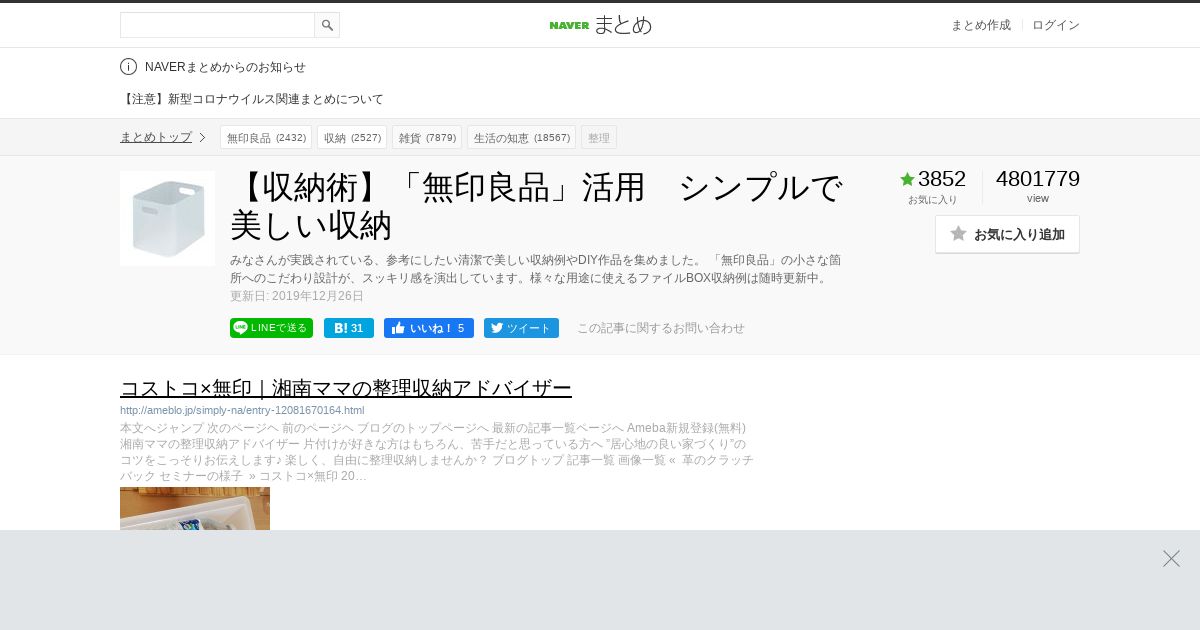Go to まとめトップ breadcrumb
The width and height of the screenshot is (1200, 630).
pyautogui.click(x=156, y=137)
